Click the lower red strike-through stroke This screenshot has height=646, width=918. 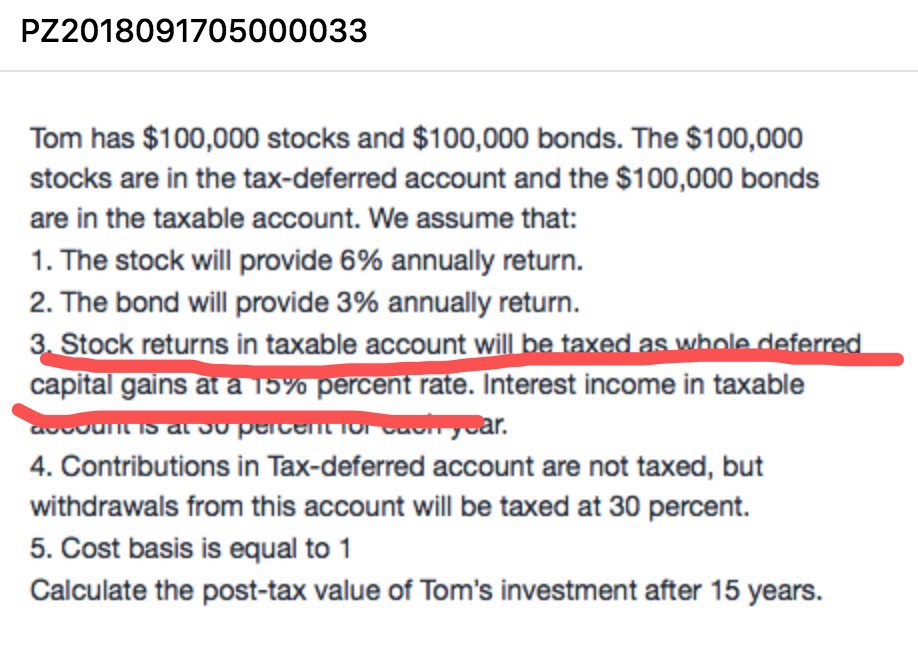pyautogui.click(x=246, y=414)
